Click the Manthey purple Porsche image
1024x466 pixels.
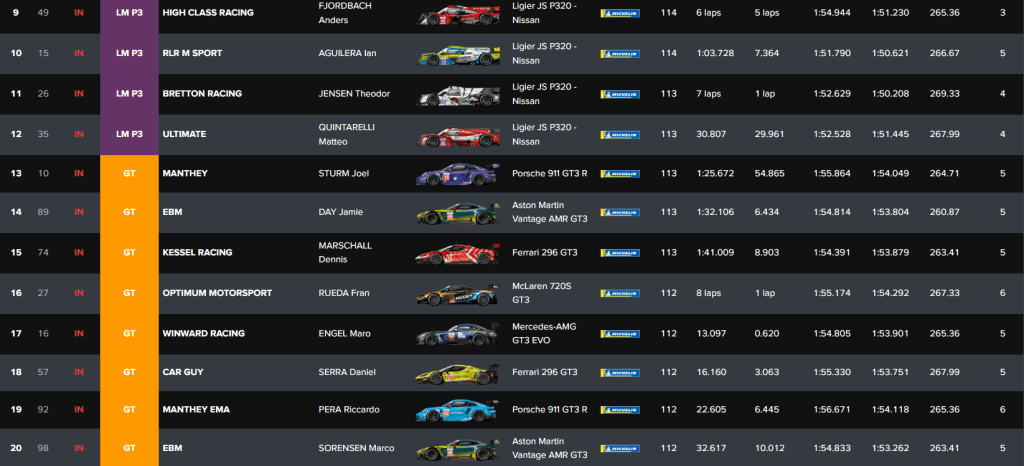click(x=458, y=174)
